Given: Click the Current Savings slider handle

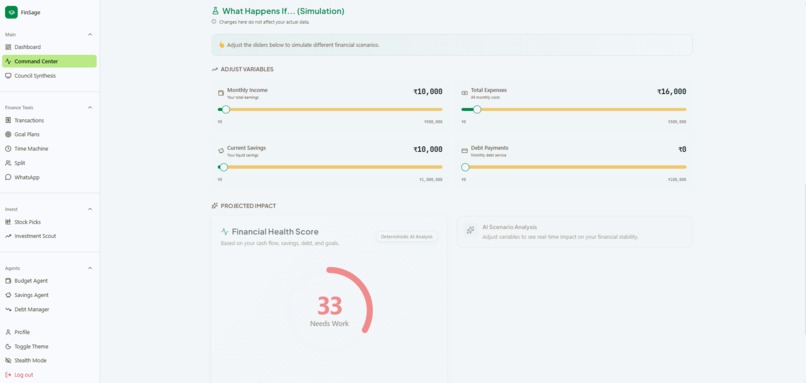Looking at the screenshot, I should pos(224,167).
